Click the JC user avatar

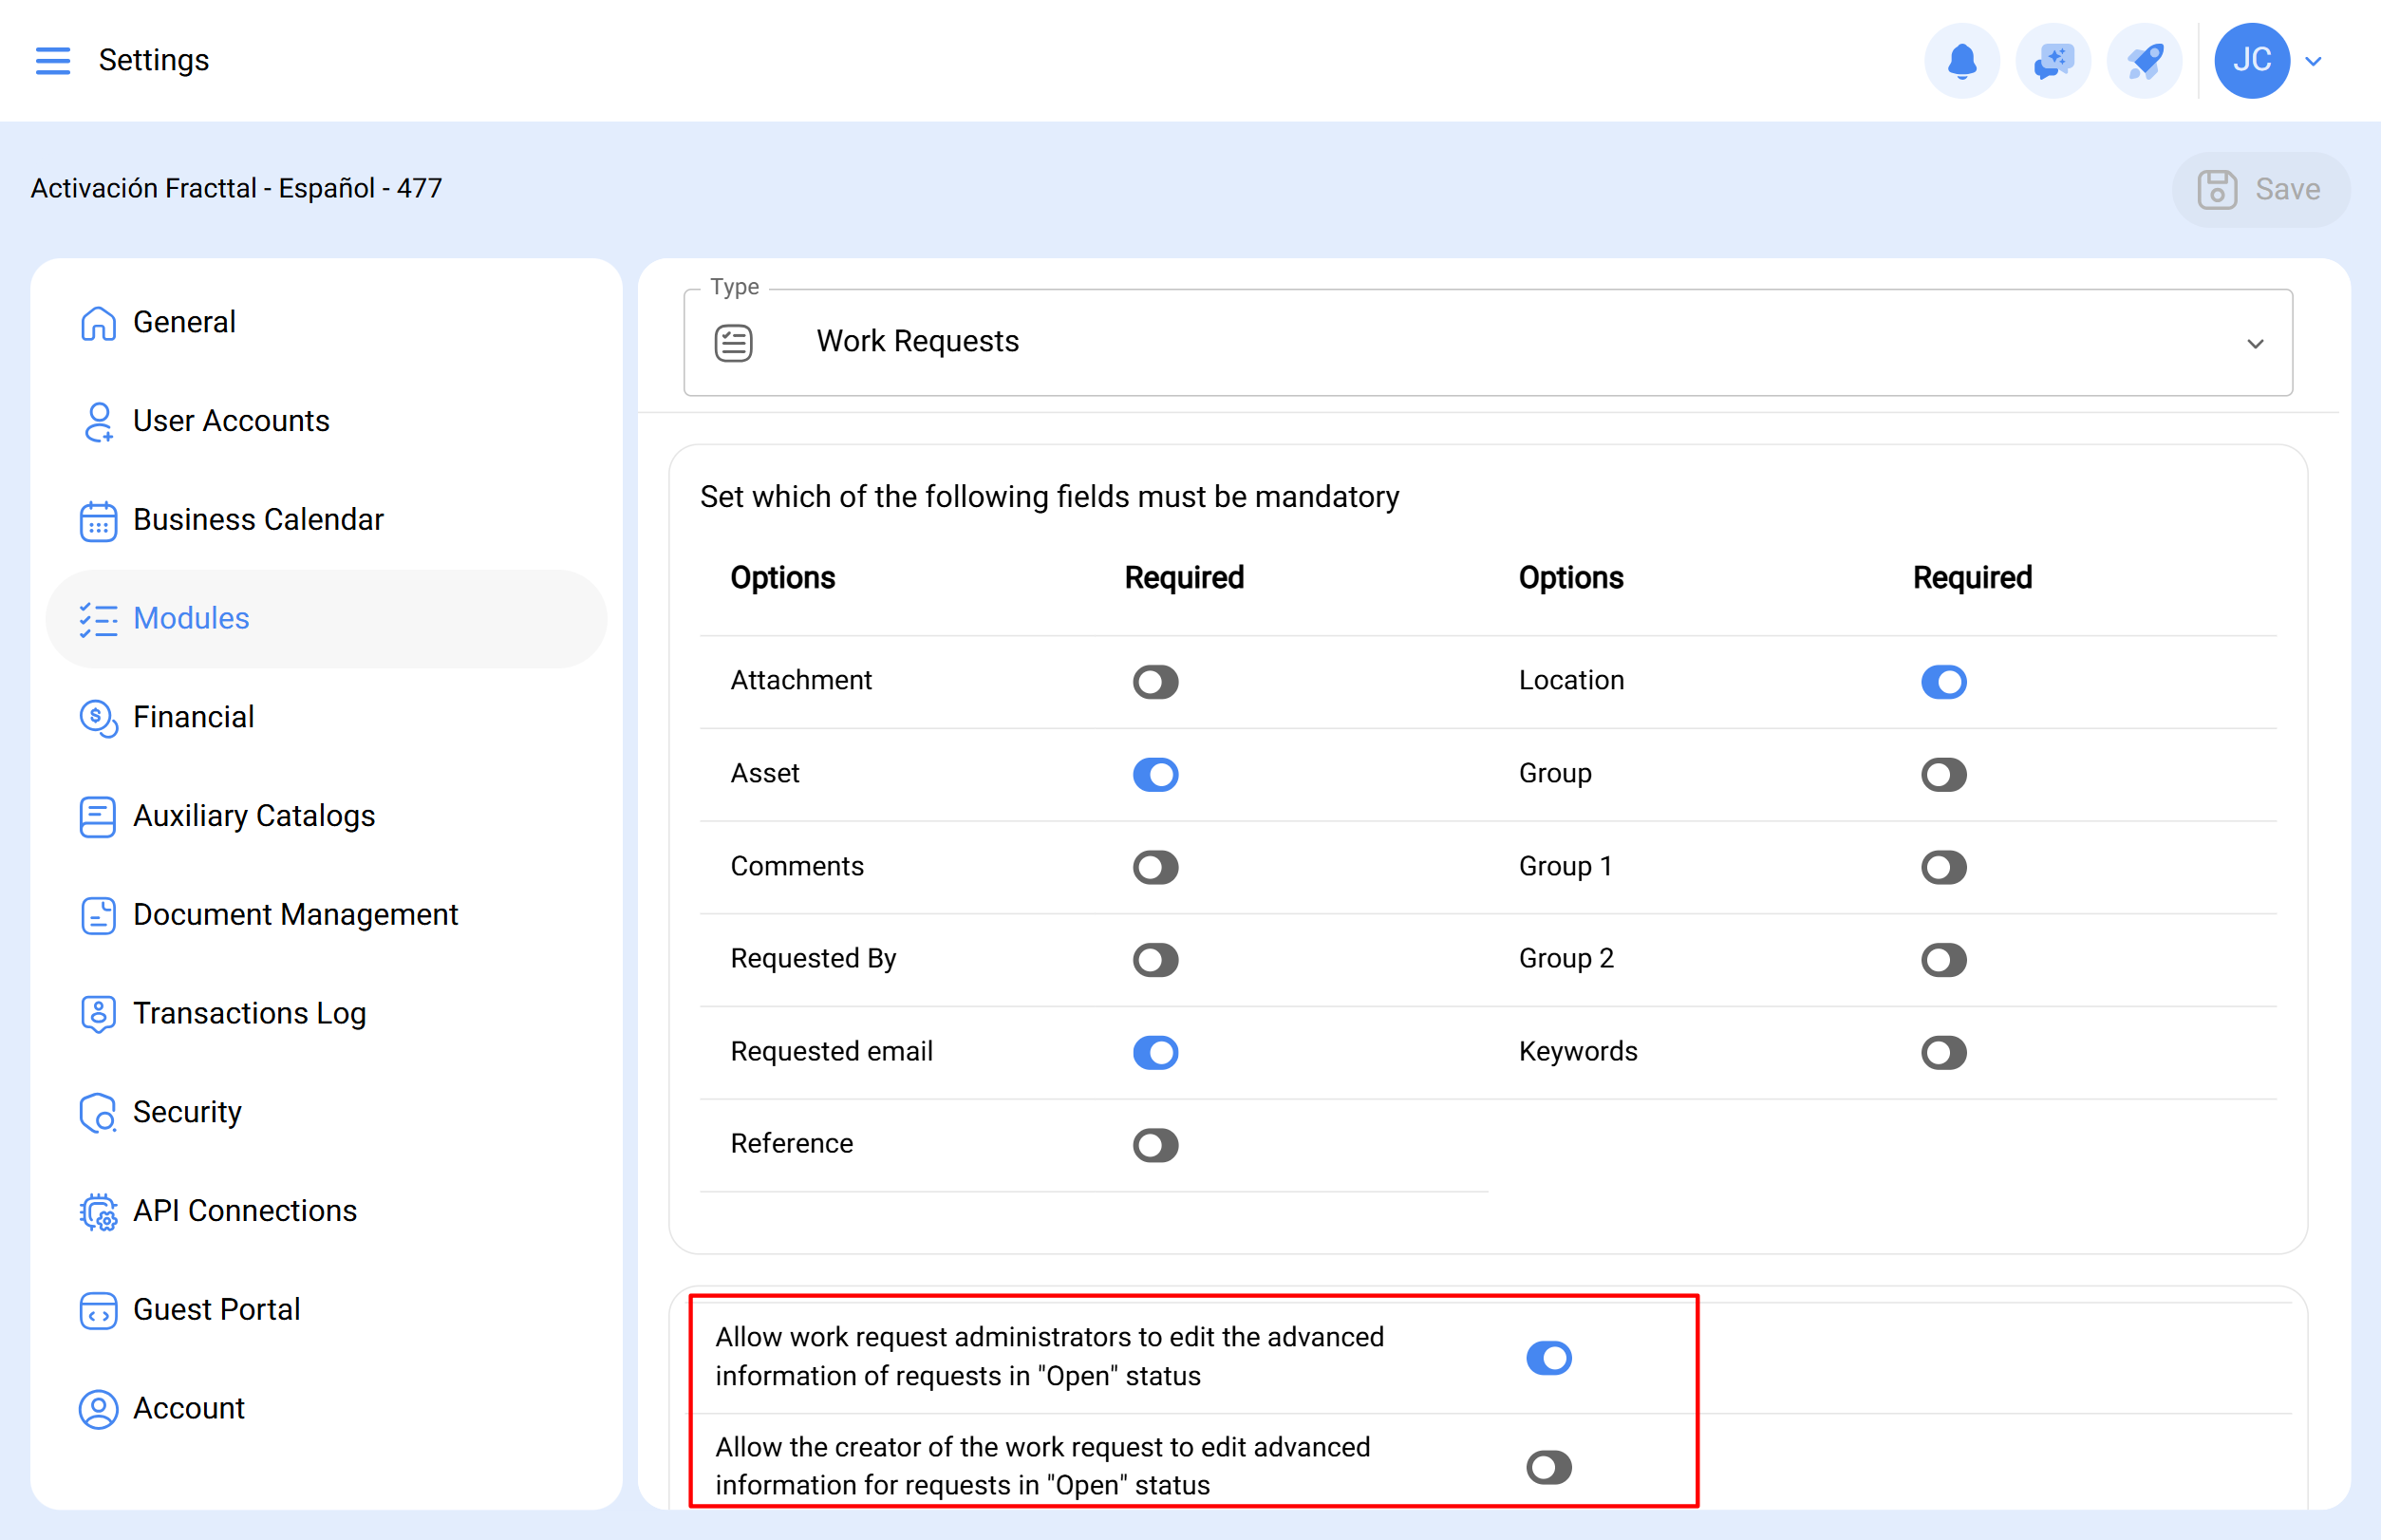tap(2251, 61)
